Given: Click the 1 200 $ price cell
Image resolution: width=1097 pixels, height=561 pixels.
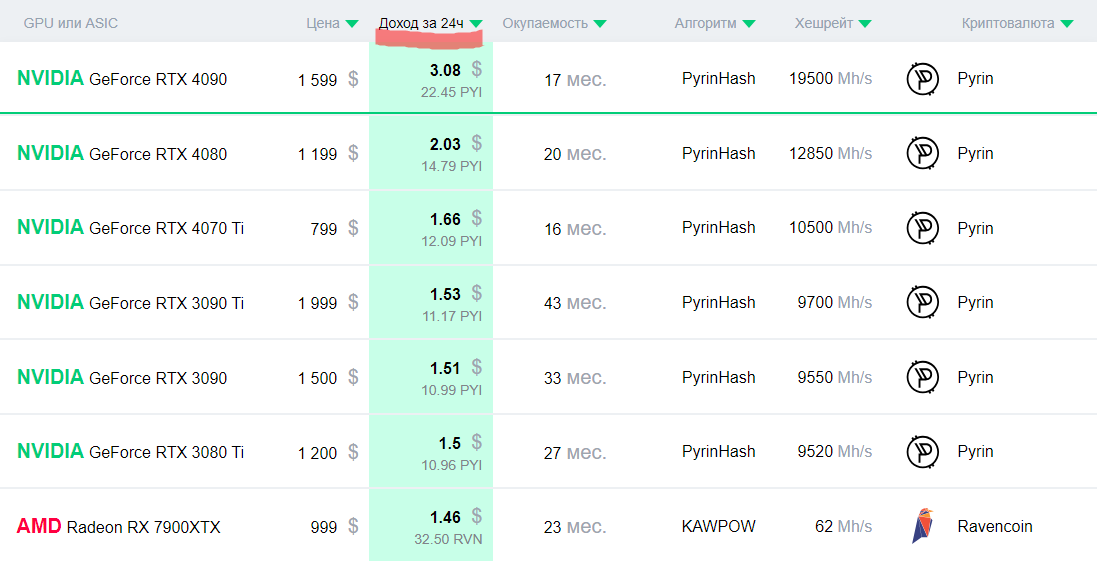Looking at the screenshot, I should [x=328, y=453].
